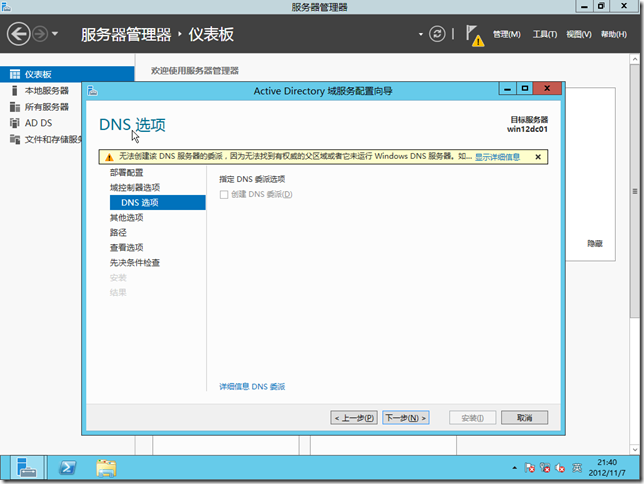This screenshot has width=644, height=484.
Task: Click the Server Manager title bar icon
Action: pyautogui.click(x=6, y=7)
